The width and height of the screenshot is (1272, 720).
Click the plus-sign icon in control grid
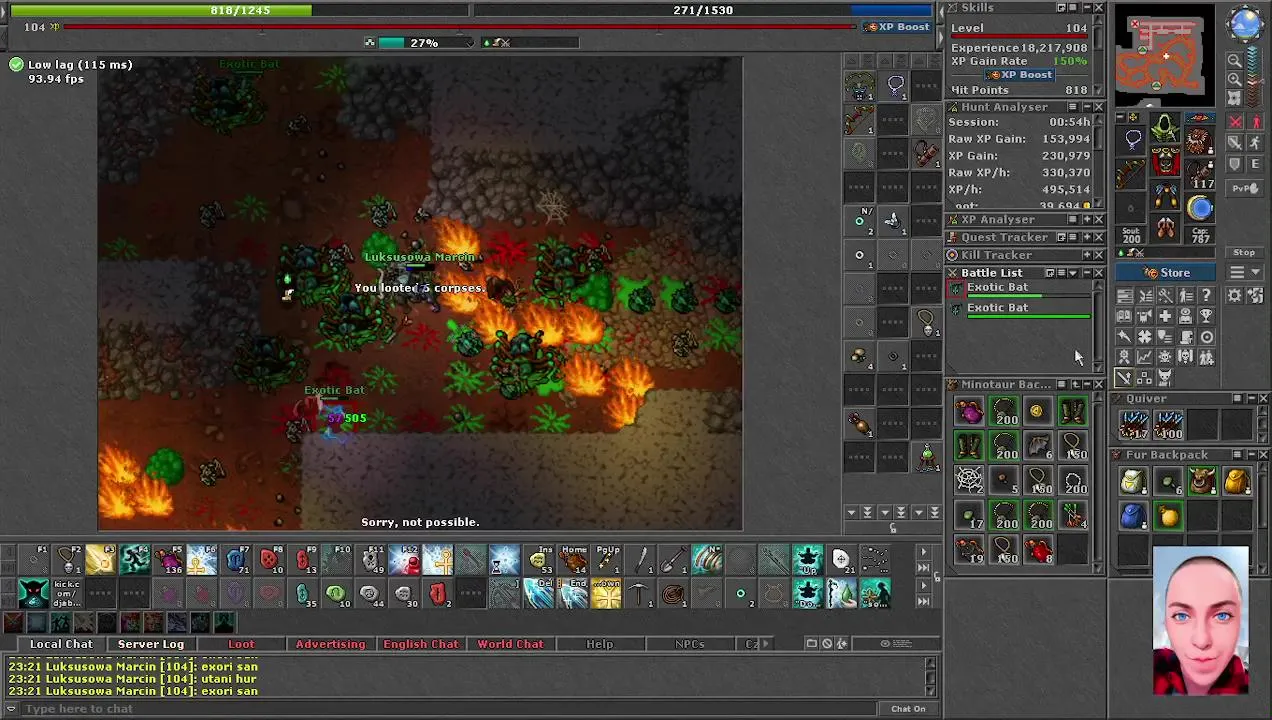pos(1166,316)
